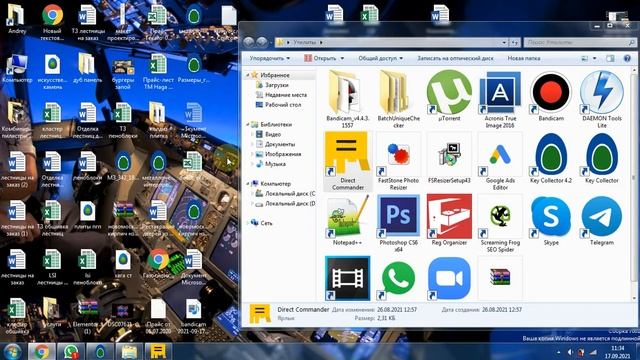Collapse the Избранное tree section
640x360 pixels.
click(247, 75)
